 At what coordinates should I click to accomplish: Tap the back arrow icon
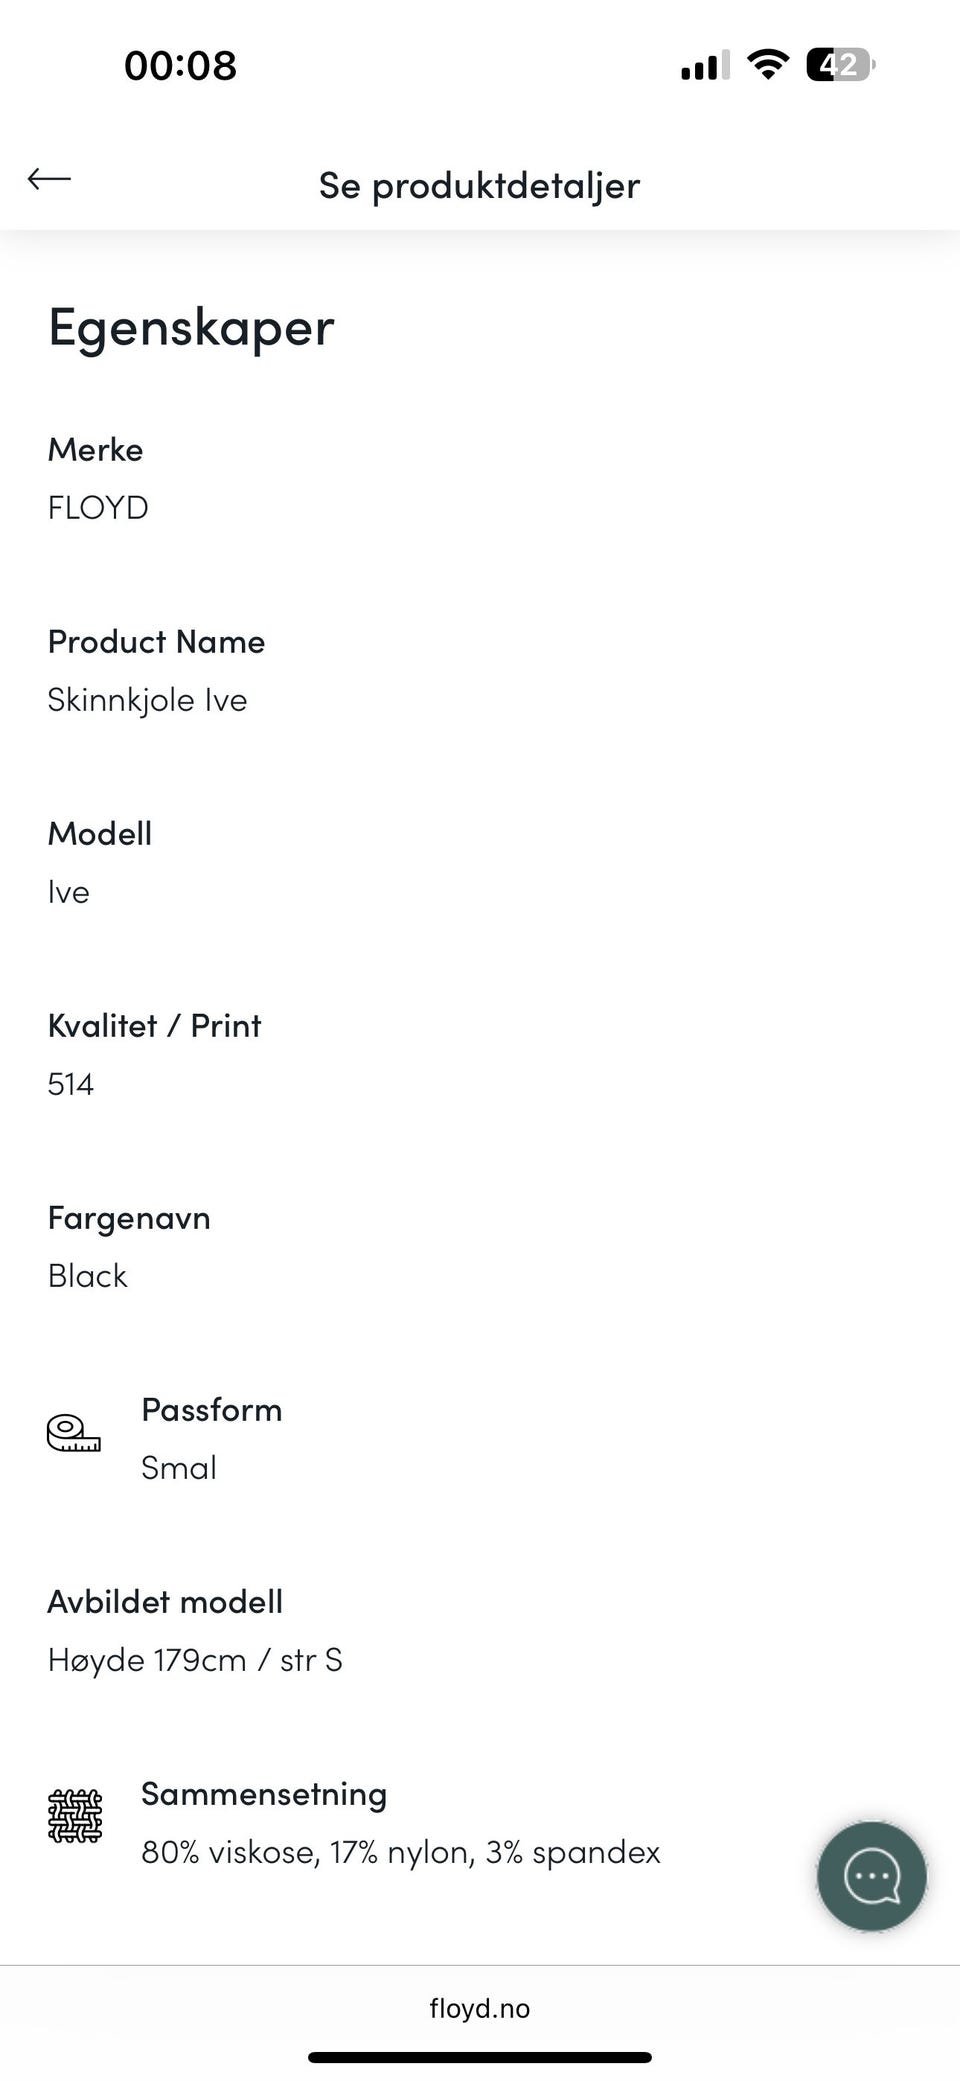49,179
